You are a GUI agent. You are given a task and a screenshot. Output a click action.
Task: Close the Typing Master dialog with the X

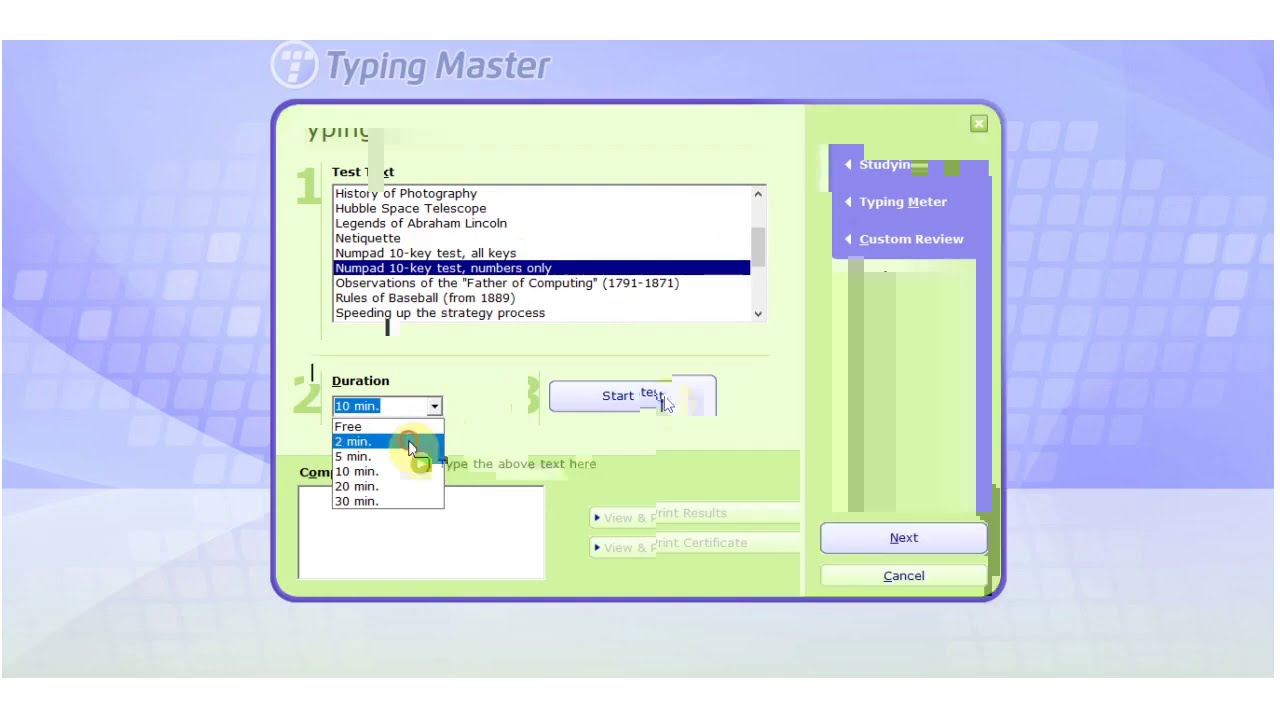point(978,123)
